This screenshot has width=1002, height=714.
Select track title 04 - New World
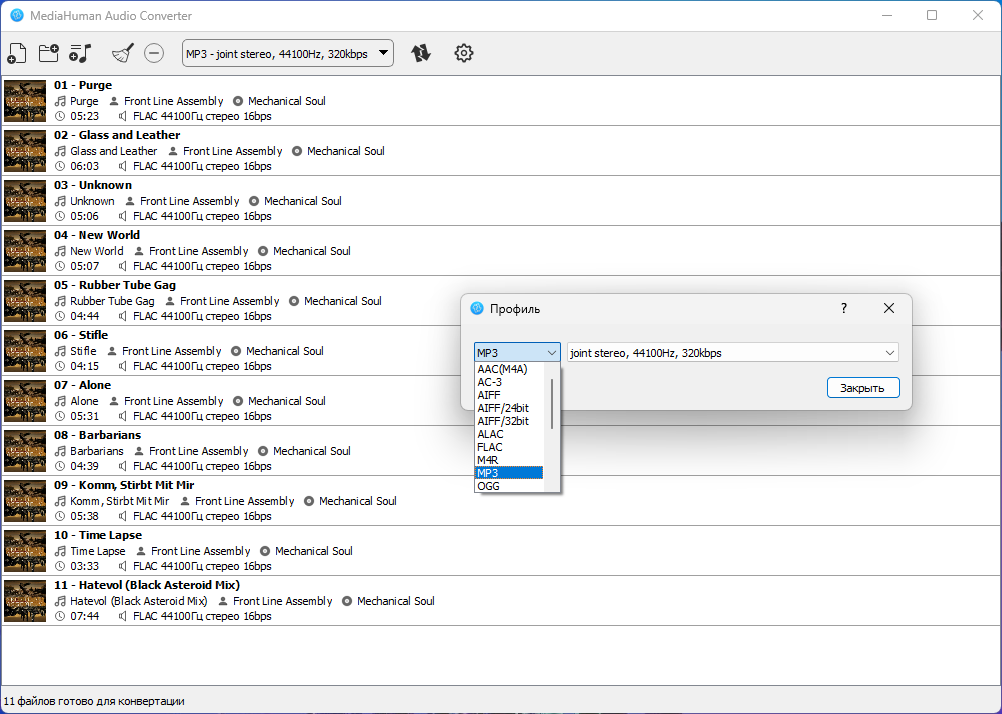[x=96, y=235]
